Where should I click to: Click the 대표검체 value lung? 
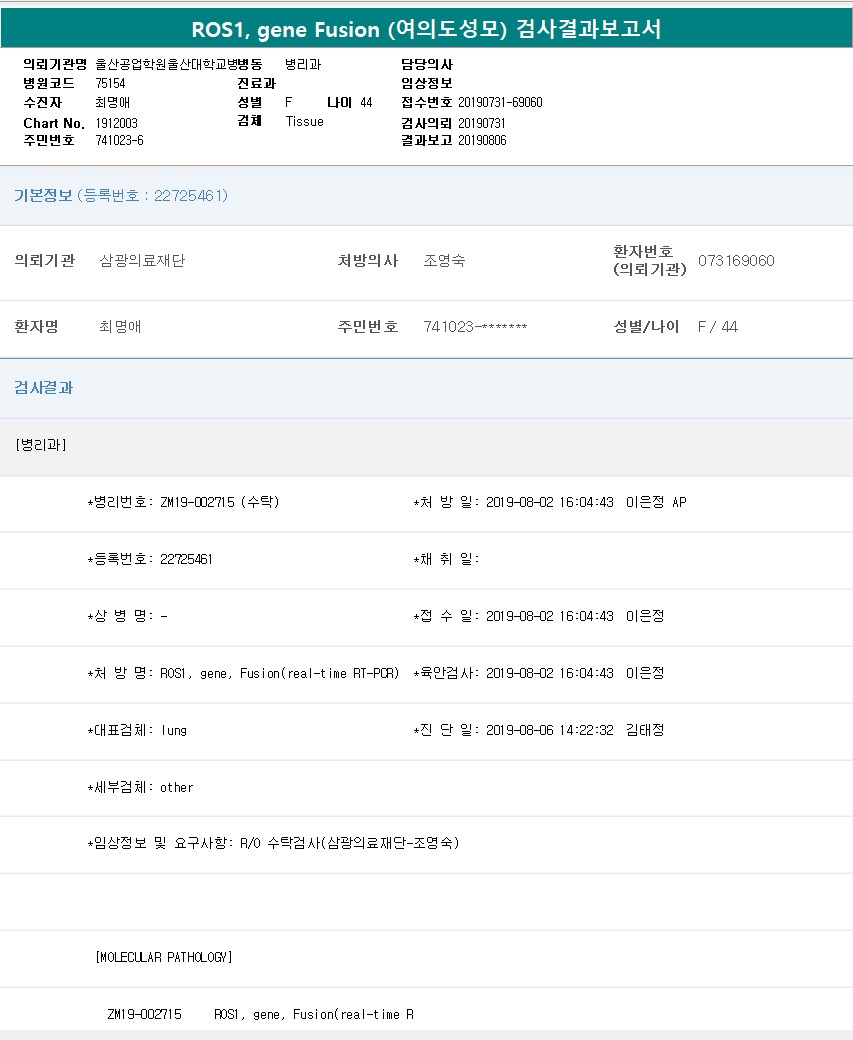[x=174, y=730]
